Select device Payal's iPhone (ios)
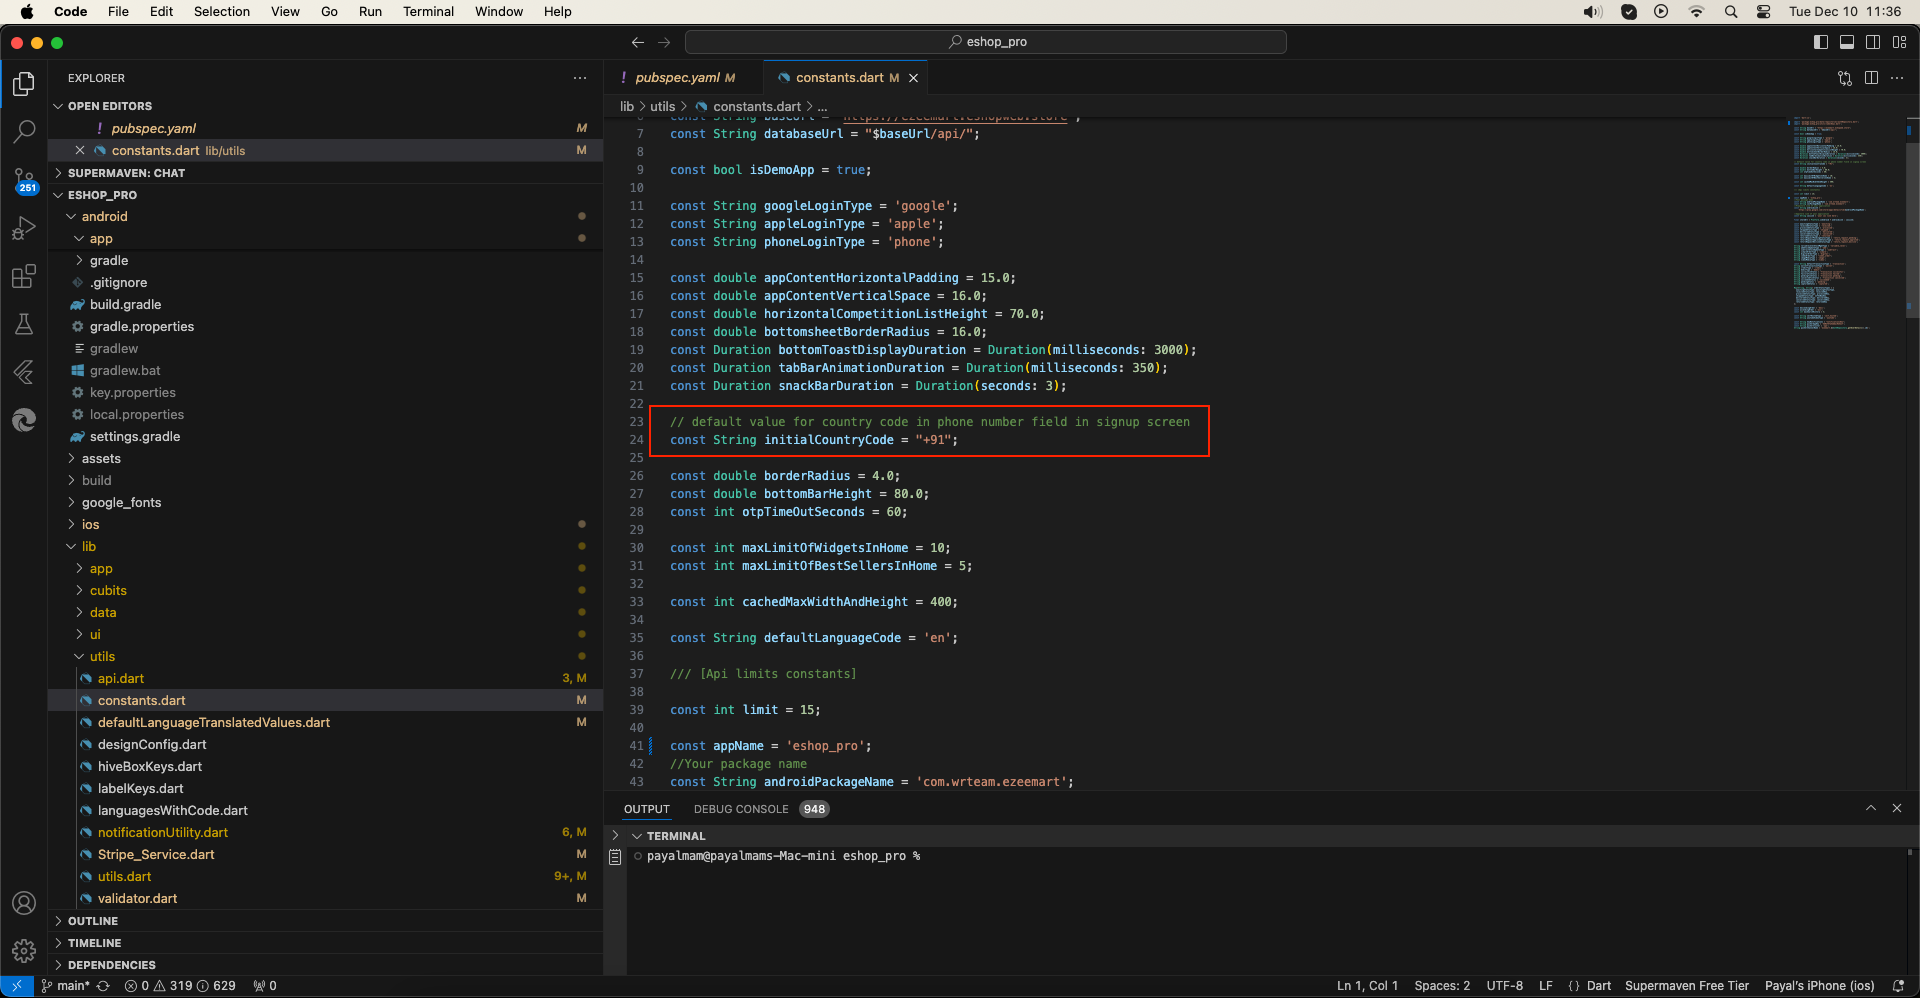This screenshot has height=998, width=1920. point(1819,986)
